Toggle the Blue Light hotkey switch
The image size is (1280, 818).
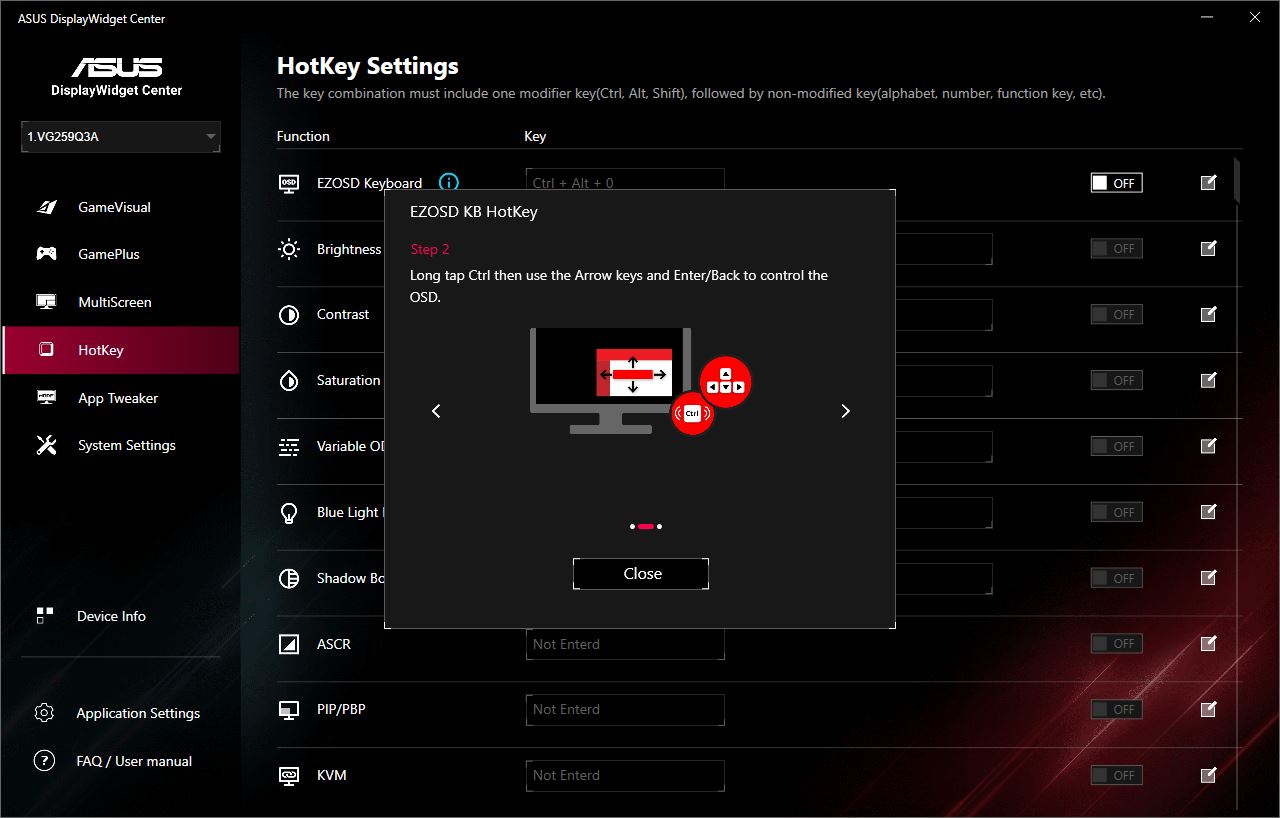pos(1116,512)
